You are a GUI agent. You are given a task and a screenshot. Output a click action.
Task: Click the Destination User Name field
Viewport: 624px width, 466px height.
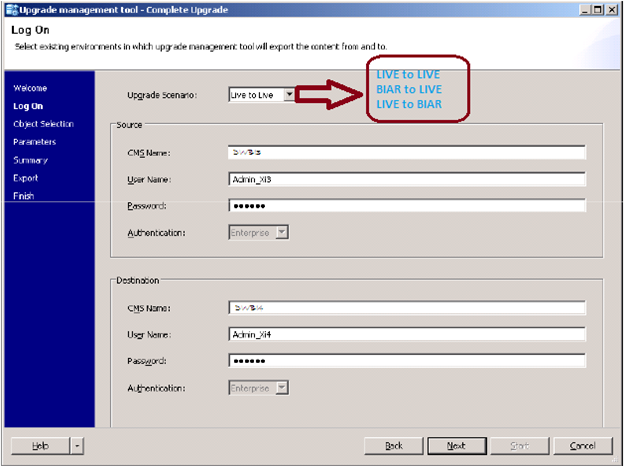click(x=406, y=335)
